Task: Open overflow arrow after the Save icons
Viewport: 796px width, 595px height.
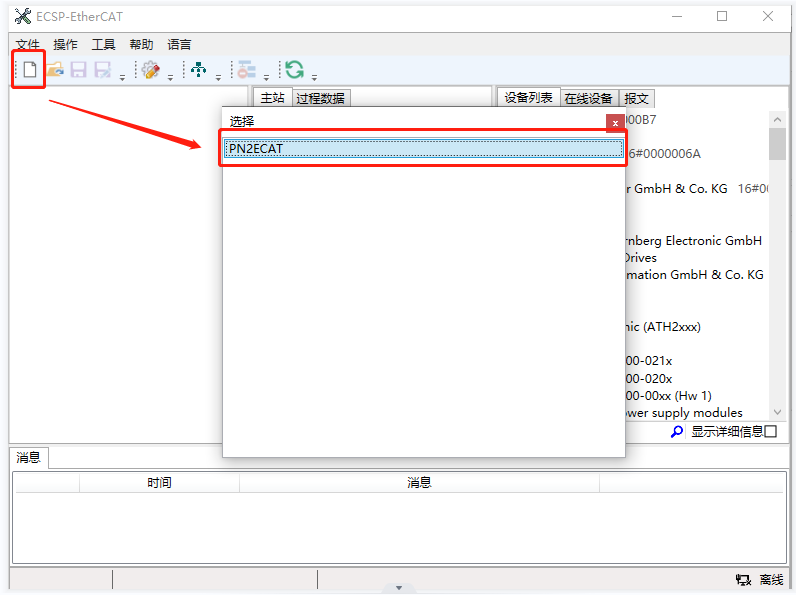Action: tap(122, 78)
